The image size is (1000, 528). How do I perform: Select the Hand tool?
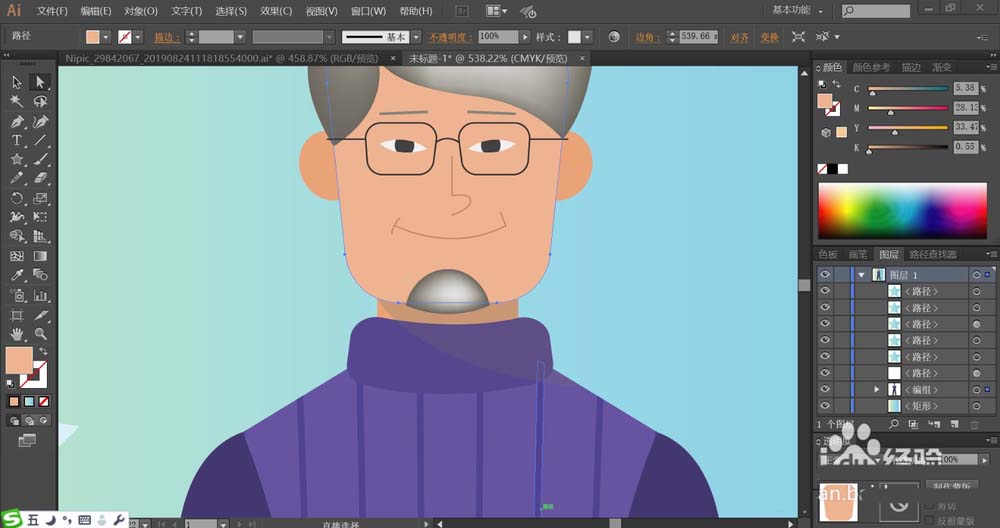pos(17,334)
